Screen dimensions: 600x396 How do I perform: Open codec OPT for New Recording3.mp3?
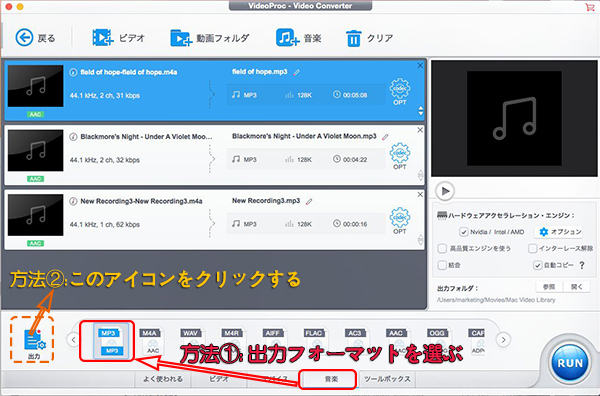tap(400, 220)
